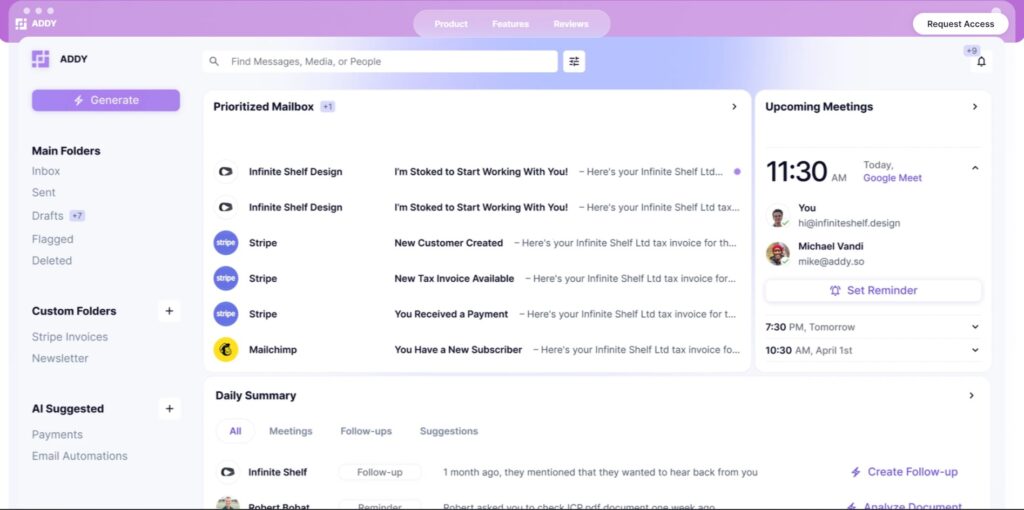Click the Addy logo in sidebar

pyautogui.click(x=41, y=59)
